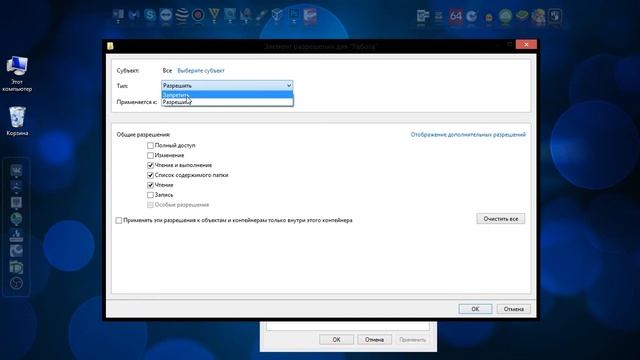Open the red-and-white icon after Photoshop

pyautogui.click(x=310, y=16)
